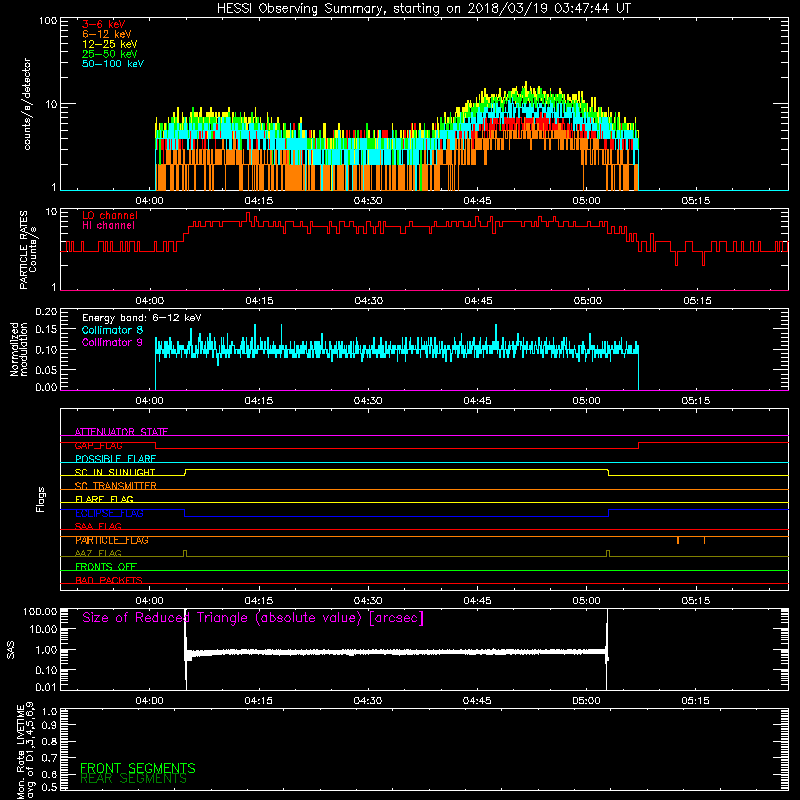The width and height of the screenshot is (800, 800).
Task: Click the vertical Flags axis label
Action: [41, 499]
